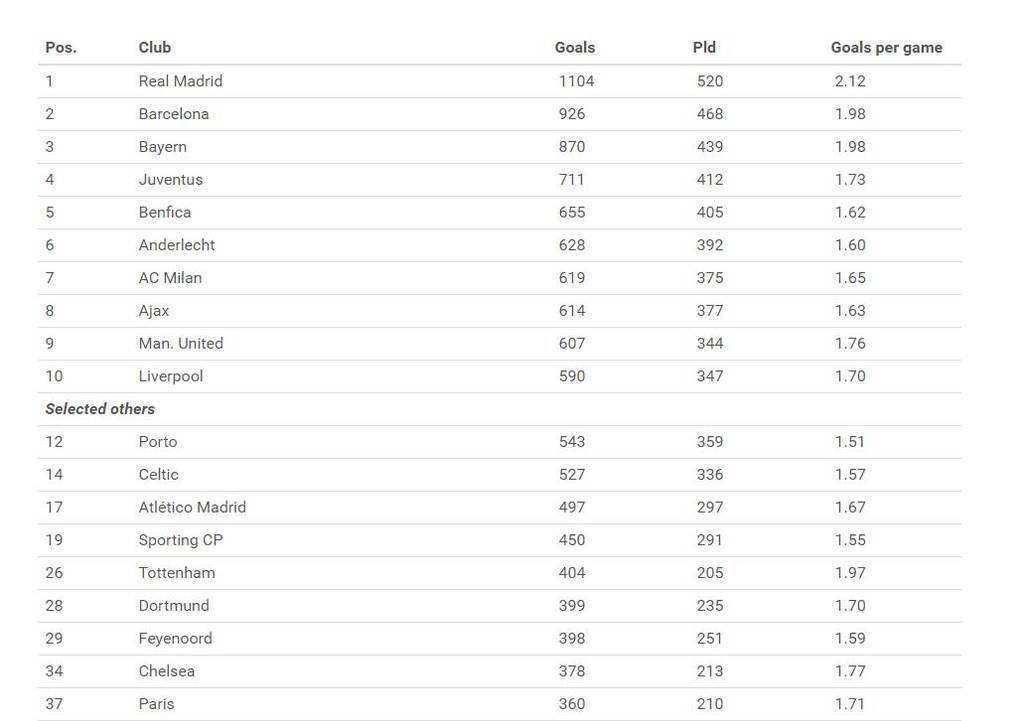Click the Anderlecht club name
The width and height of the screenshot is (1024, 721).
(177, 245)
